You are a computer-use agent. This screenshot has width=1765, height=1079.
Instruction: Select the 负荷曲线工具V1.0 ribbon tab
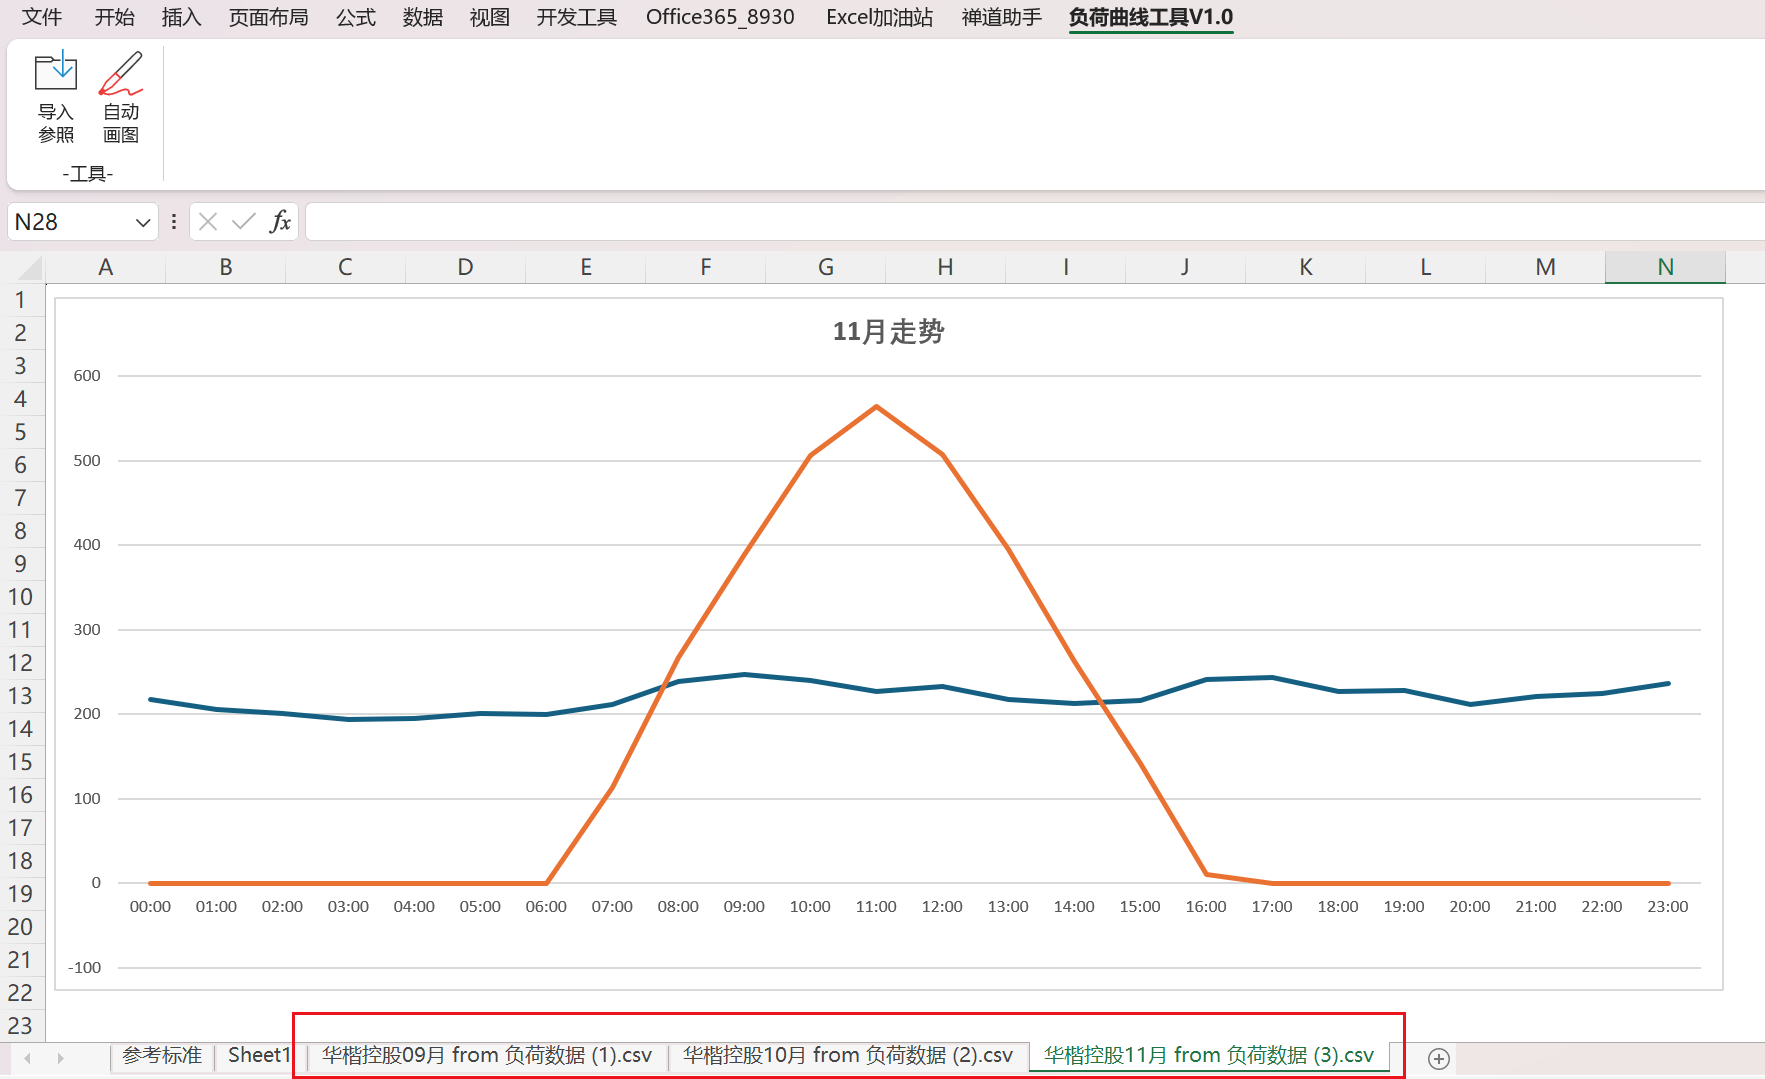pyautogui.click(x=1151, y=17)
